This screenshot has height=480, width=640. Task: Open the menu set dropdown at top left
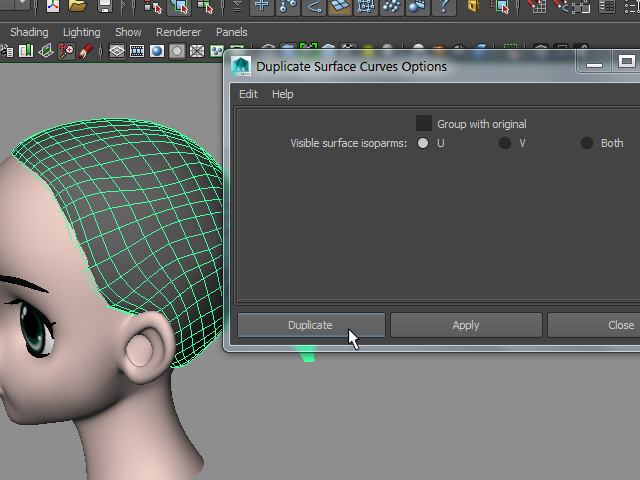tap(22, 6)
